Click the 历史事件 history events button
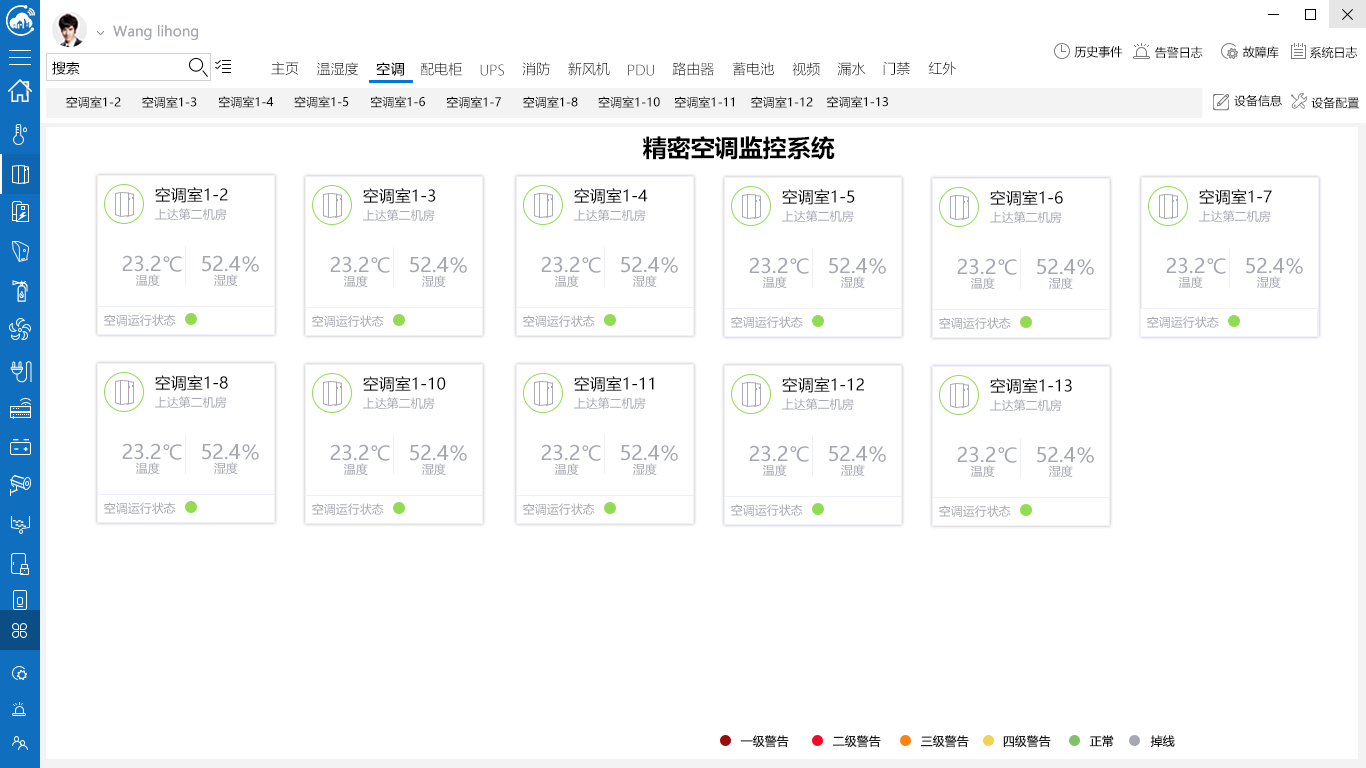 [1088, 52]
